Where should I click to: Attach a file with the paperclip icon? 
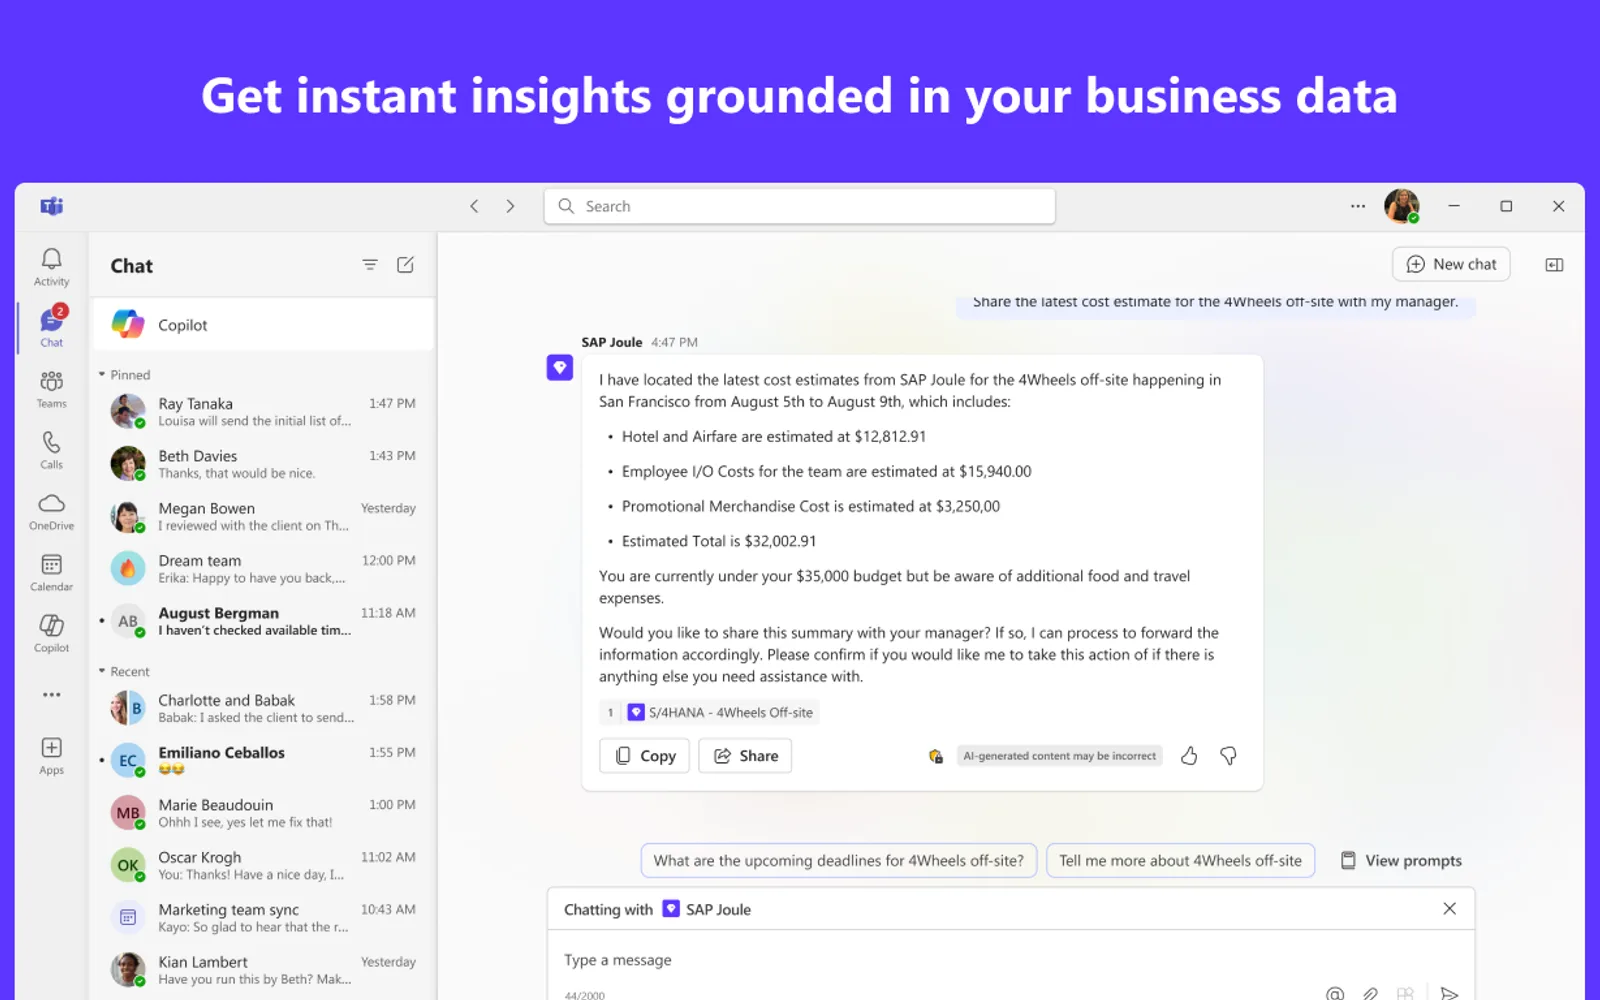pyautogui.click(x=1370, y=993)
